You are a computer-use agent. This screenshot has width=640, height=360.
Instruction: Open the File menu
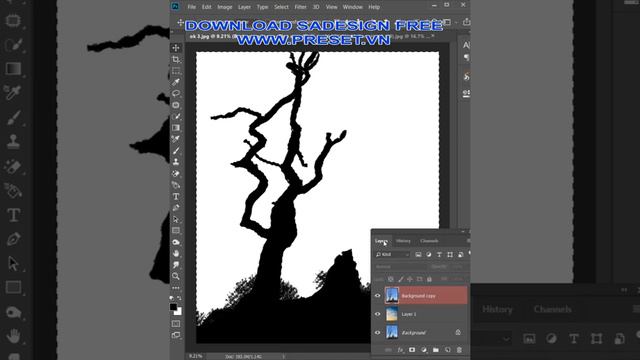(x=191, y=7)
